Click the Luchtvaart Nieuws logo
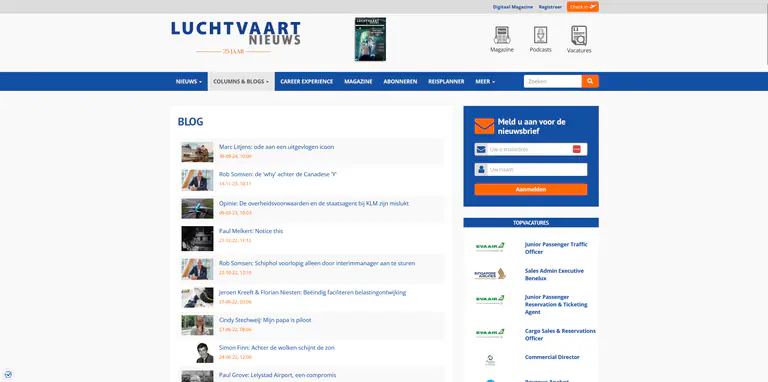768x382 pixels. [236, 37]
